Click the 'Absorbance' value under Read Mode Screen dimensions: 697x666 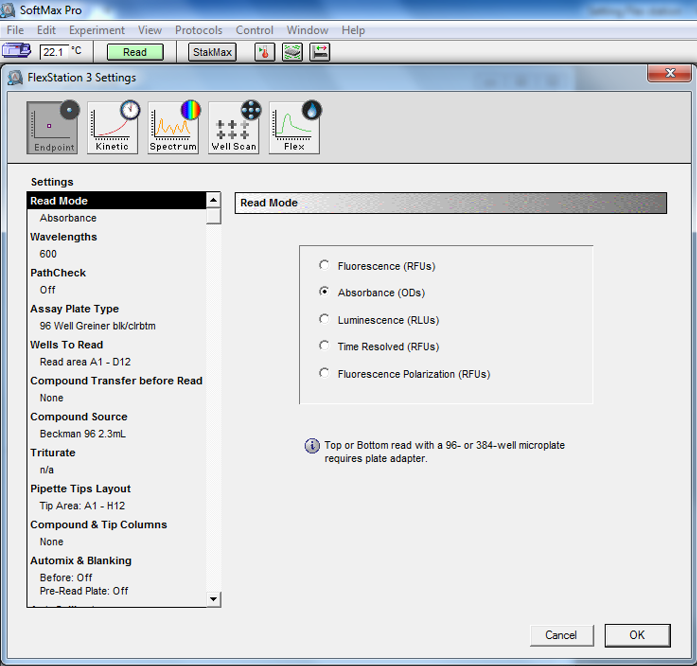(68, 218)
